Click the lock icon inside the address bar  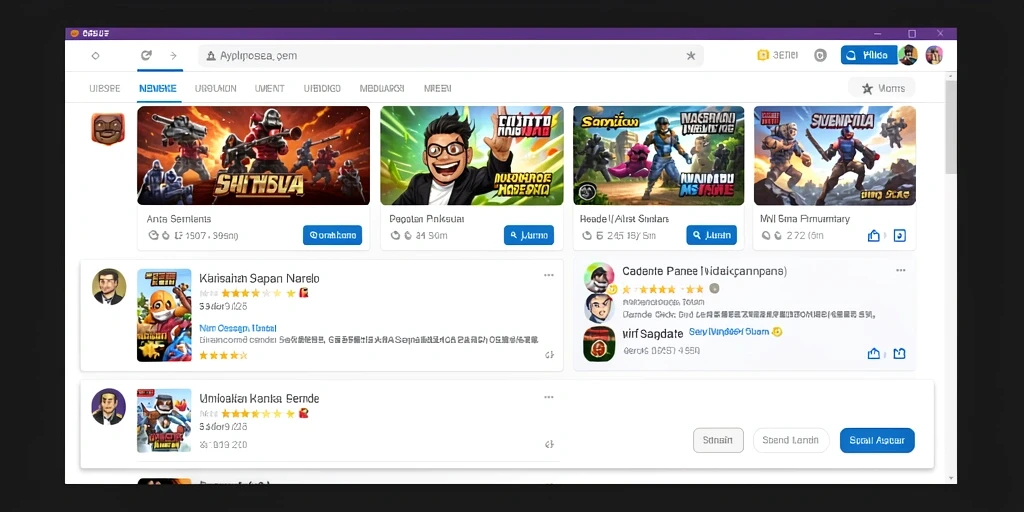tap(211, 56)
